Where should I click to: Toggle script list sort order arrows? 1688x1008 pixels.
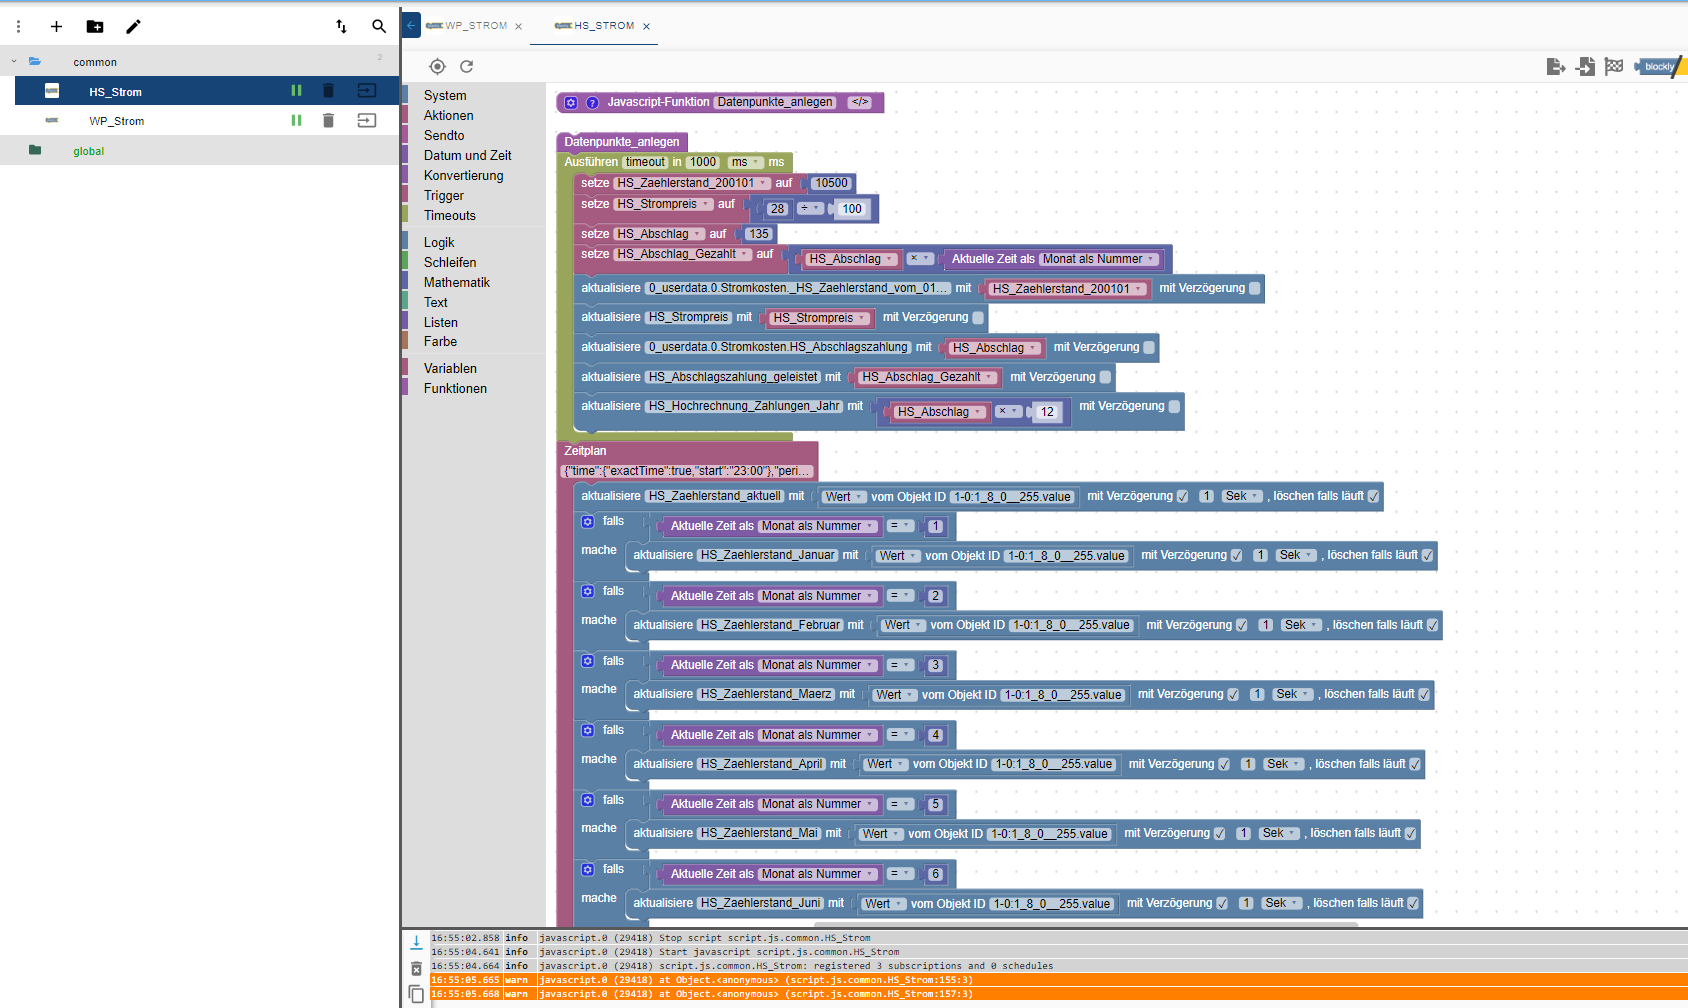341,27
